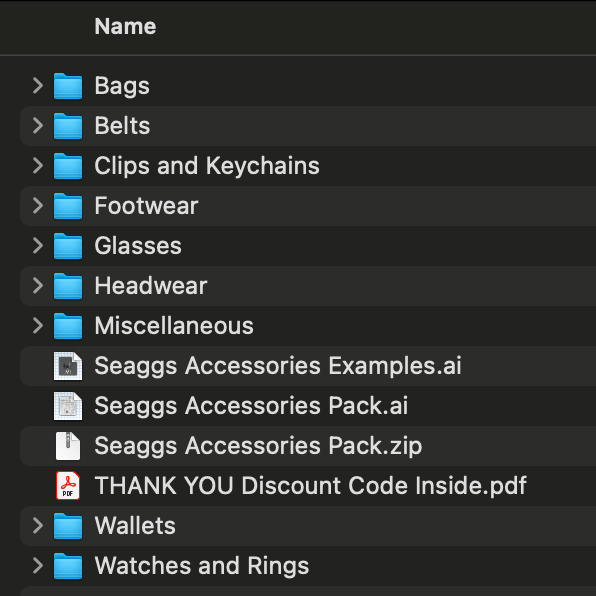596x596 pixels.
Task: Click 'THANK YOU Discount Code Inside.pdf' name
Action: click(x=311, y=487)
